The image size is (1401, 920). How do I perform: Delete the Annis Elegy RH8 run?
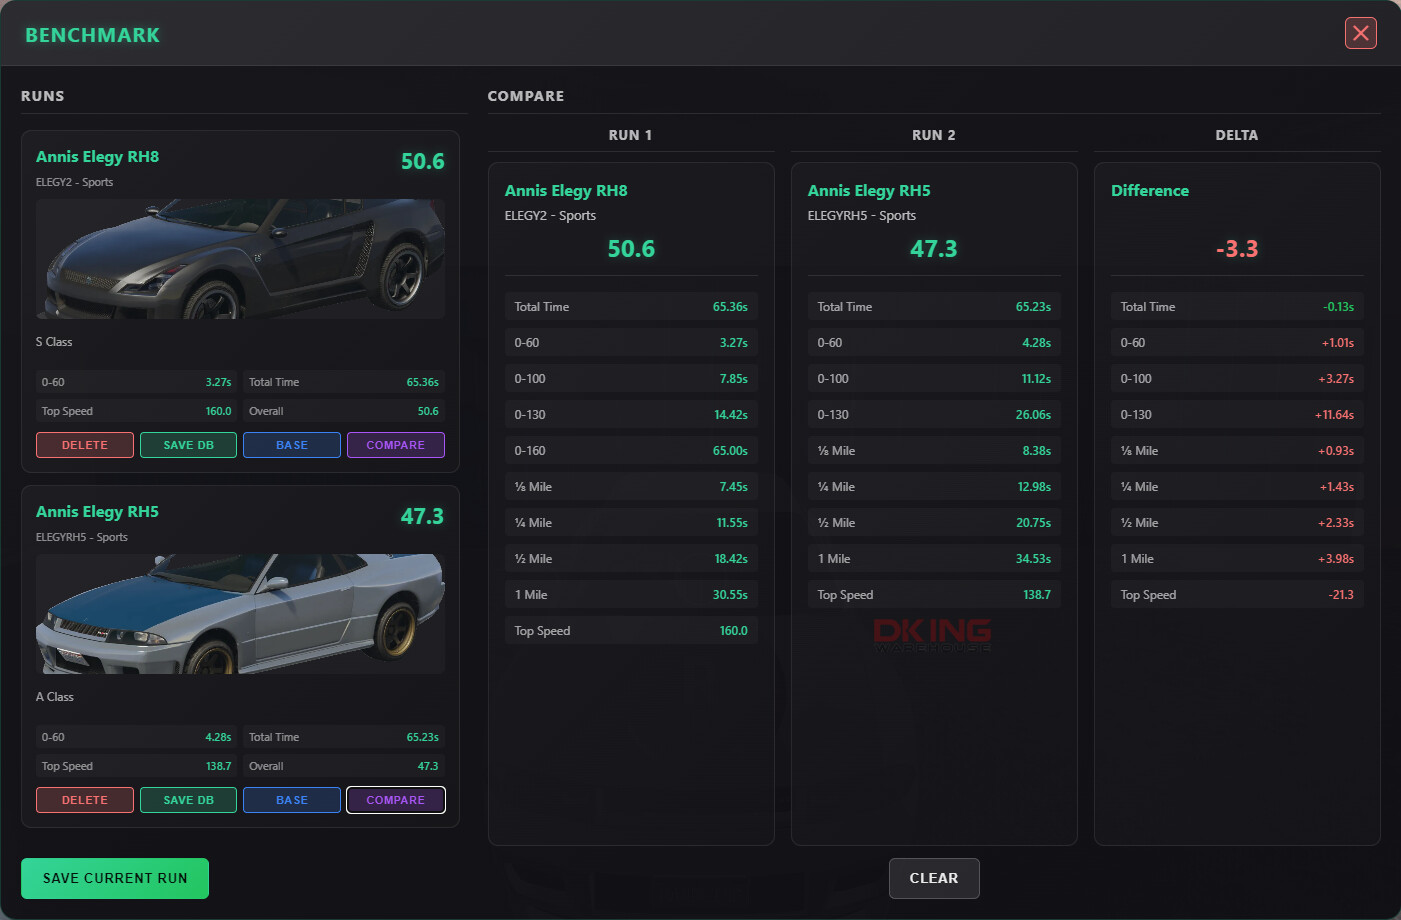[85, 445]
